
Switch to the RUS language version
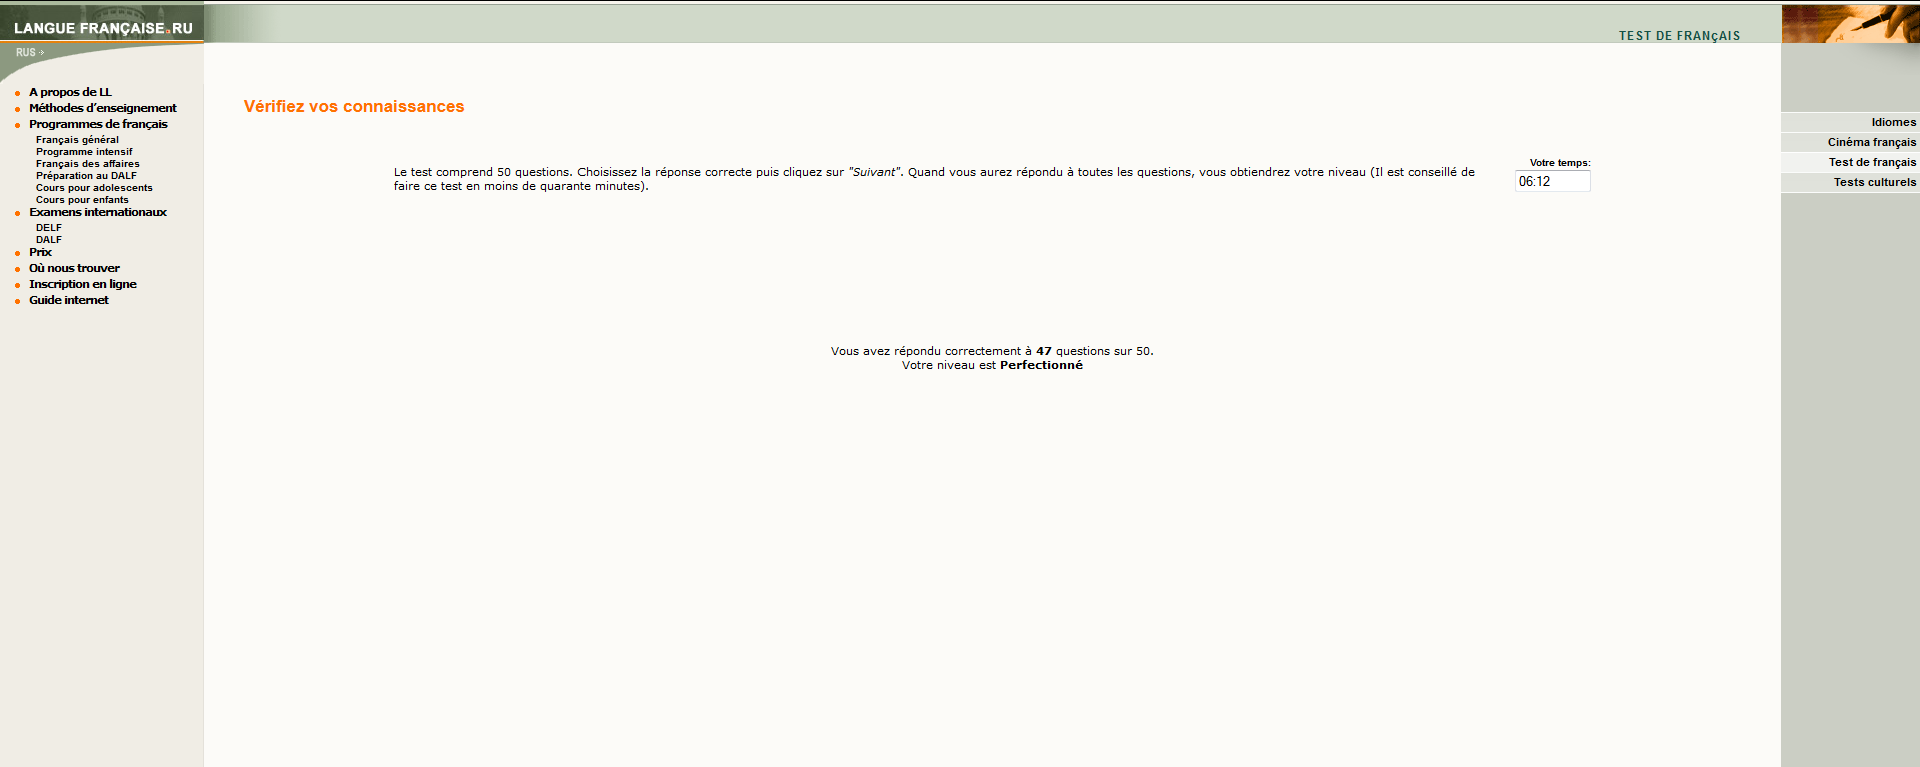(30, 52)
